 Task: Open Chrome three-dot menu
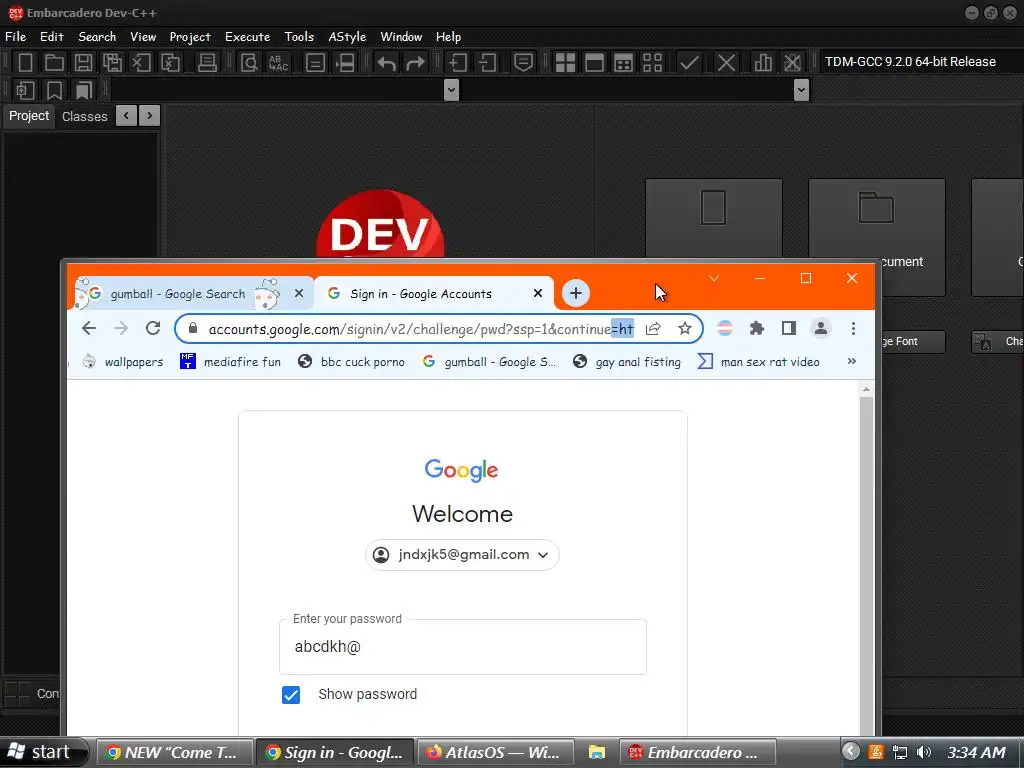coord(853,328)
